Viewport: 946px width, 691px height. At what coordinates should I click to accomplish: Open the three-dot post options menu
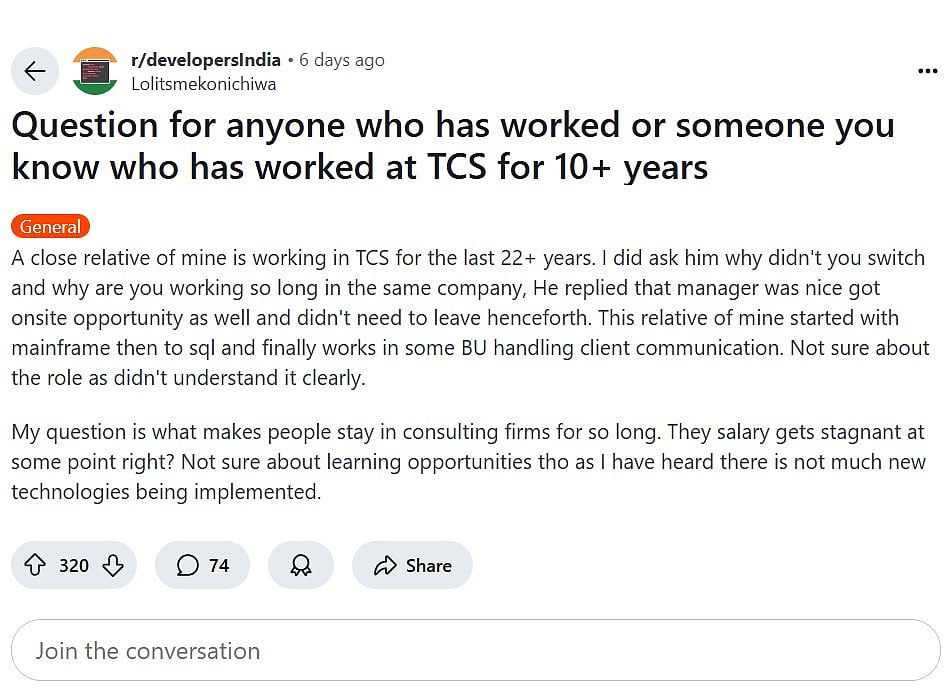tap(927, 71)
